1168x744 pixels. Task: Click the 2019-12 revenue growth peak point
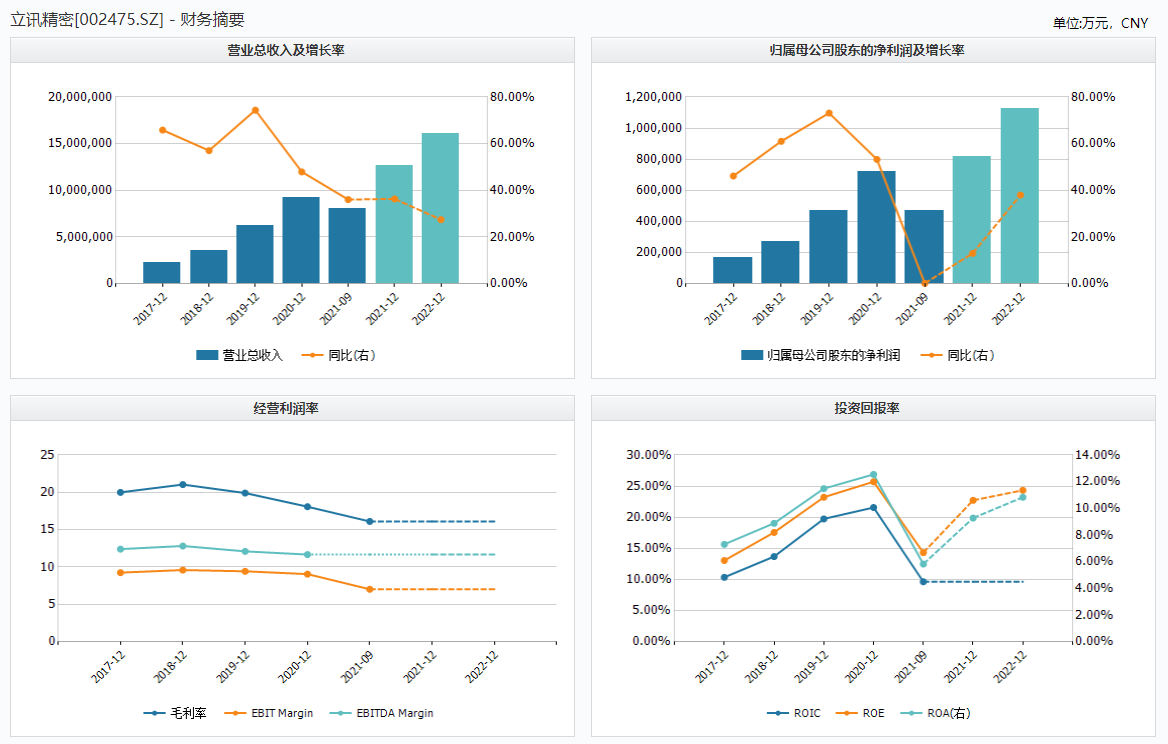click(x=255, y=110)
